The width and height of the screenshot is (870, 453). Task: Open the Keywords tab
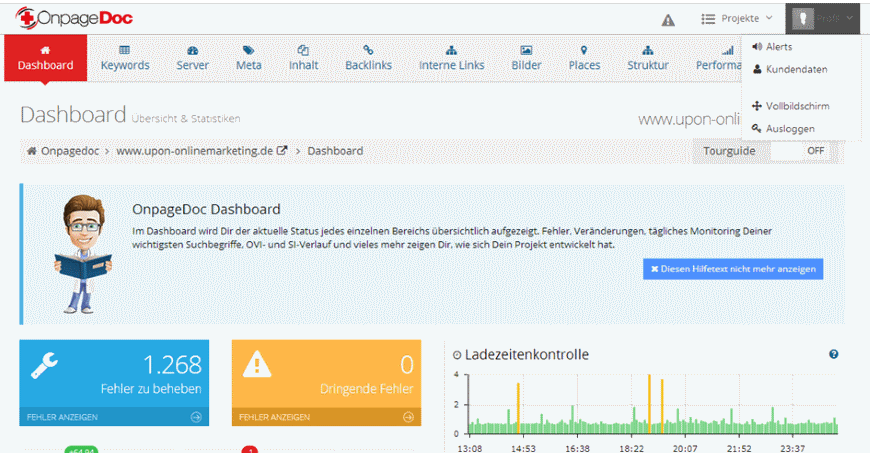tap(125, 58)
